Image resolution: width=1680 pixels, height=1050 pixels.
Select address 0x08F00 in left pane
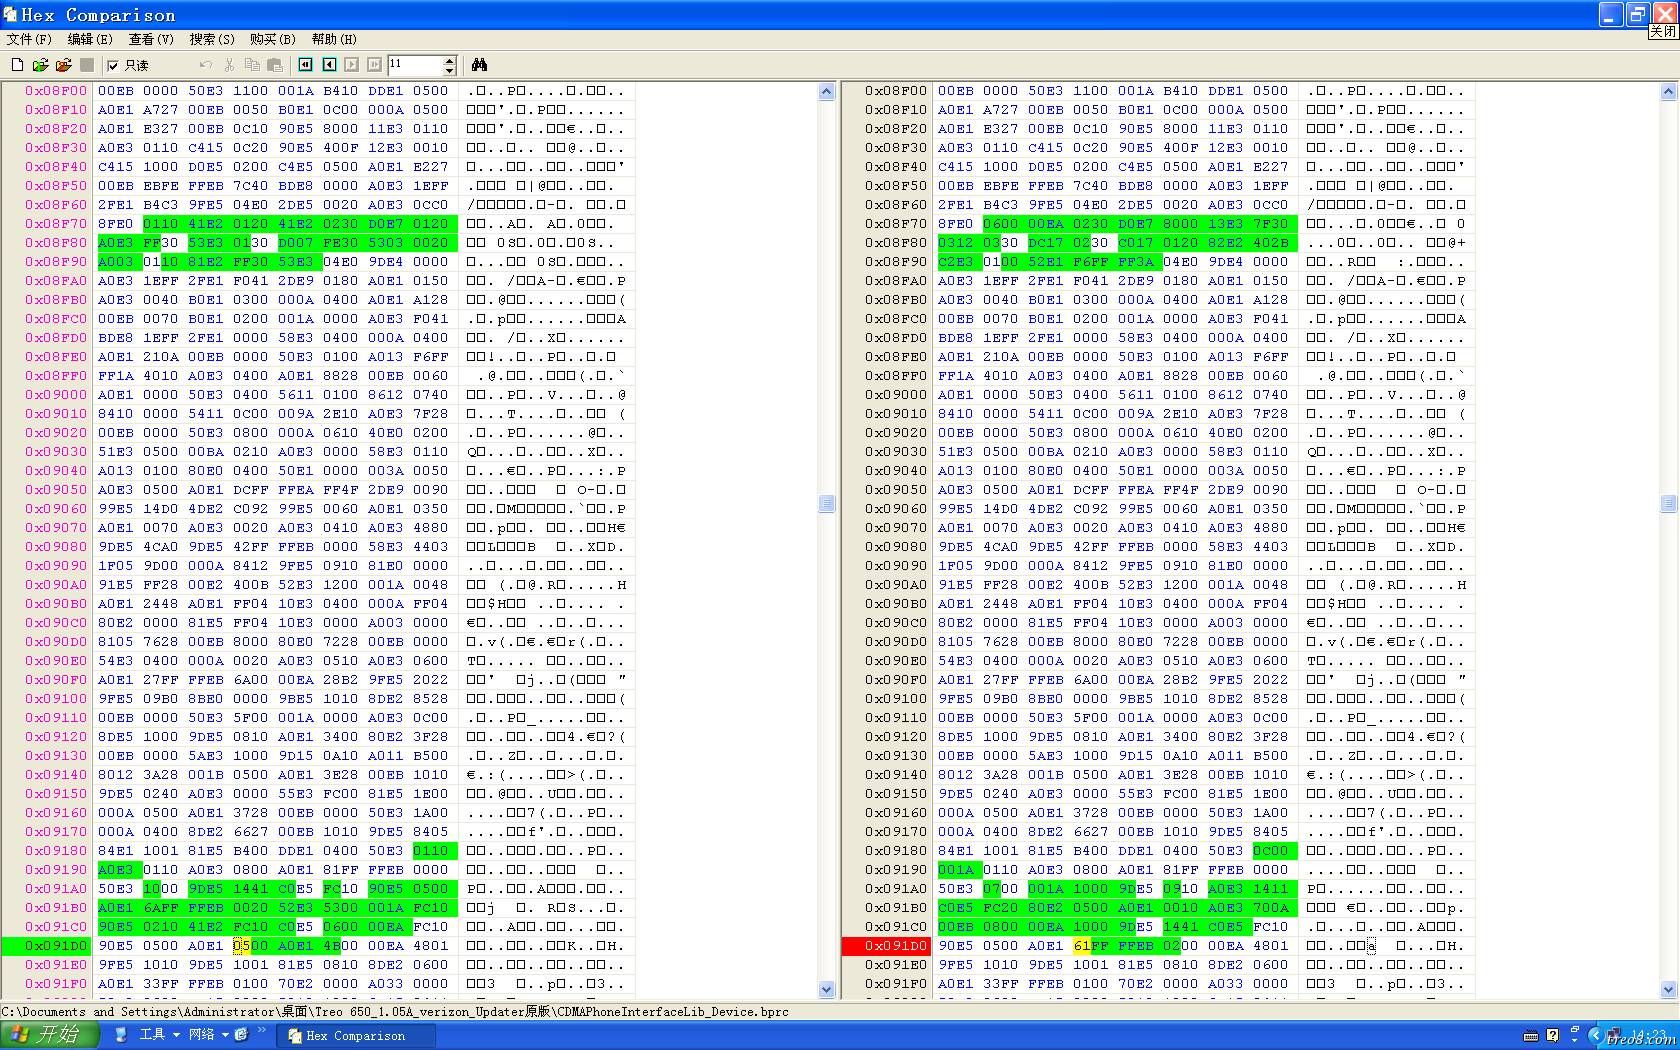[x=56, y=91]
